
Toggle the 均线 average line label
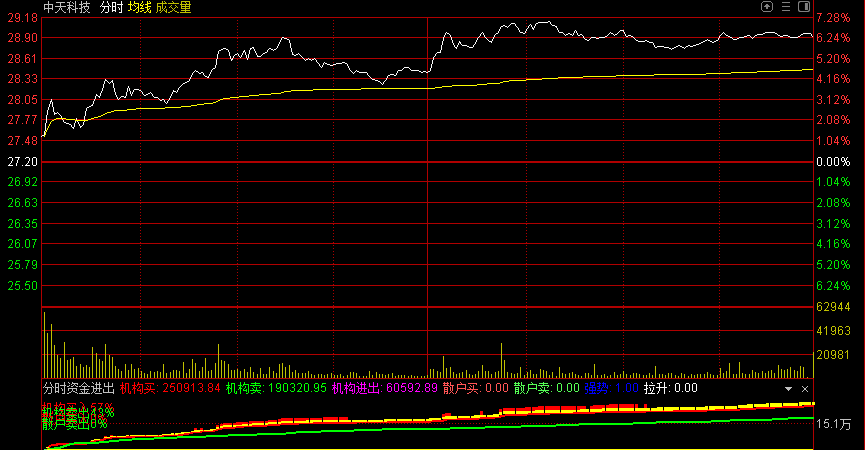coord(139,7)
